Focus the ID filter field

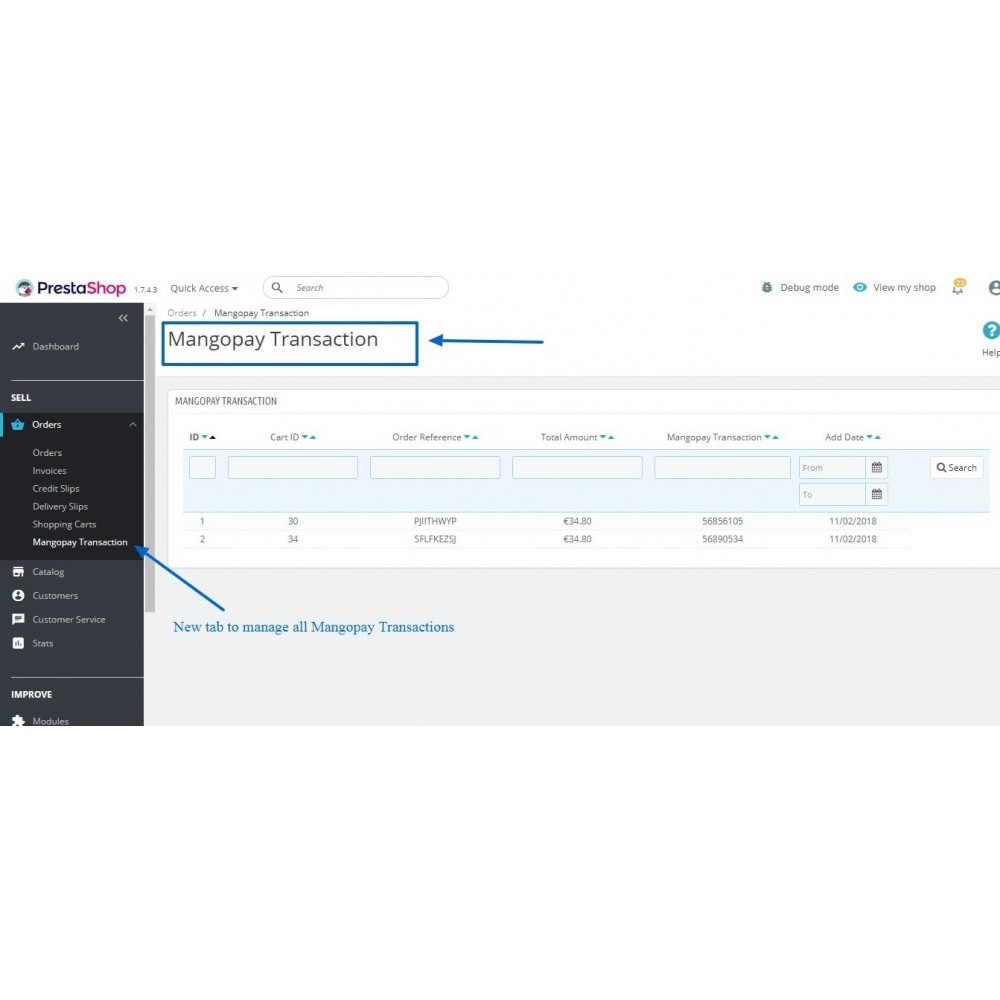(202, 468)
